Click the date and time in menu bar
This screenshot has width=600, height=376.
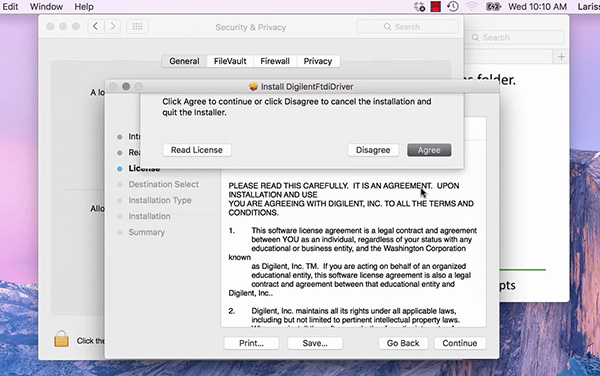coord(537,7)
